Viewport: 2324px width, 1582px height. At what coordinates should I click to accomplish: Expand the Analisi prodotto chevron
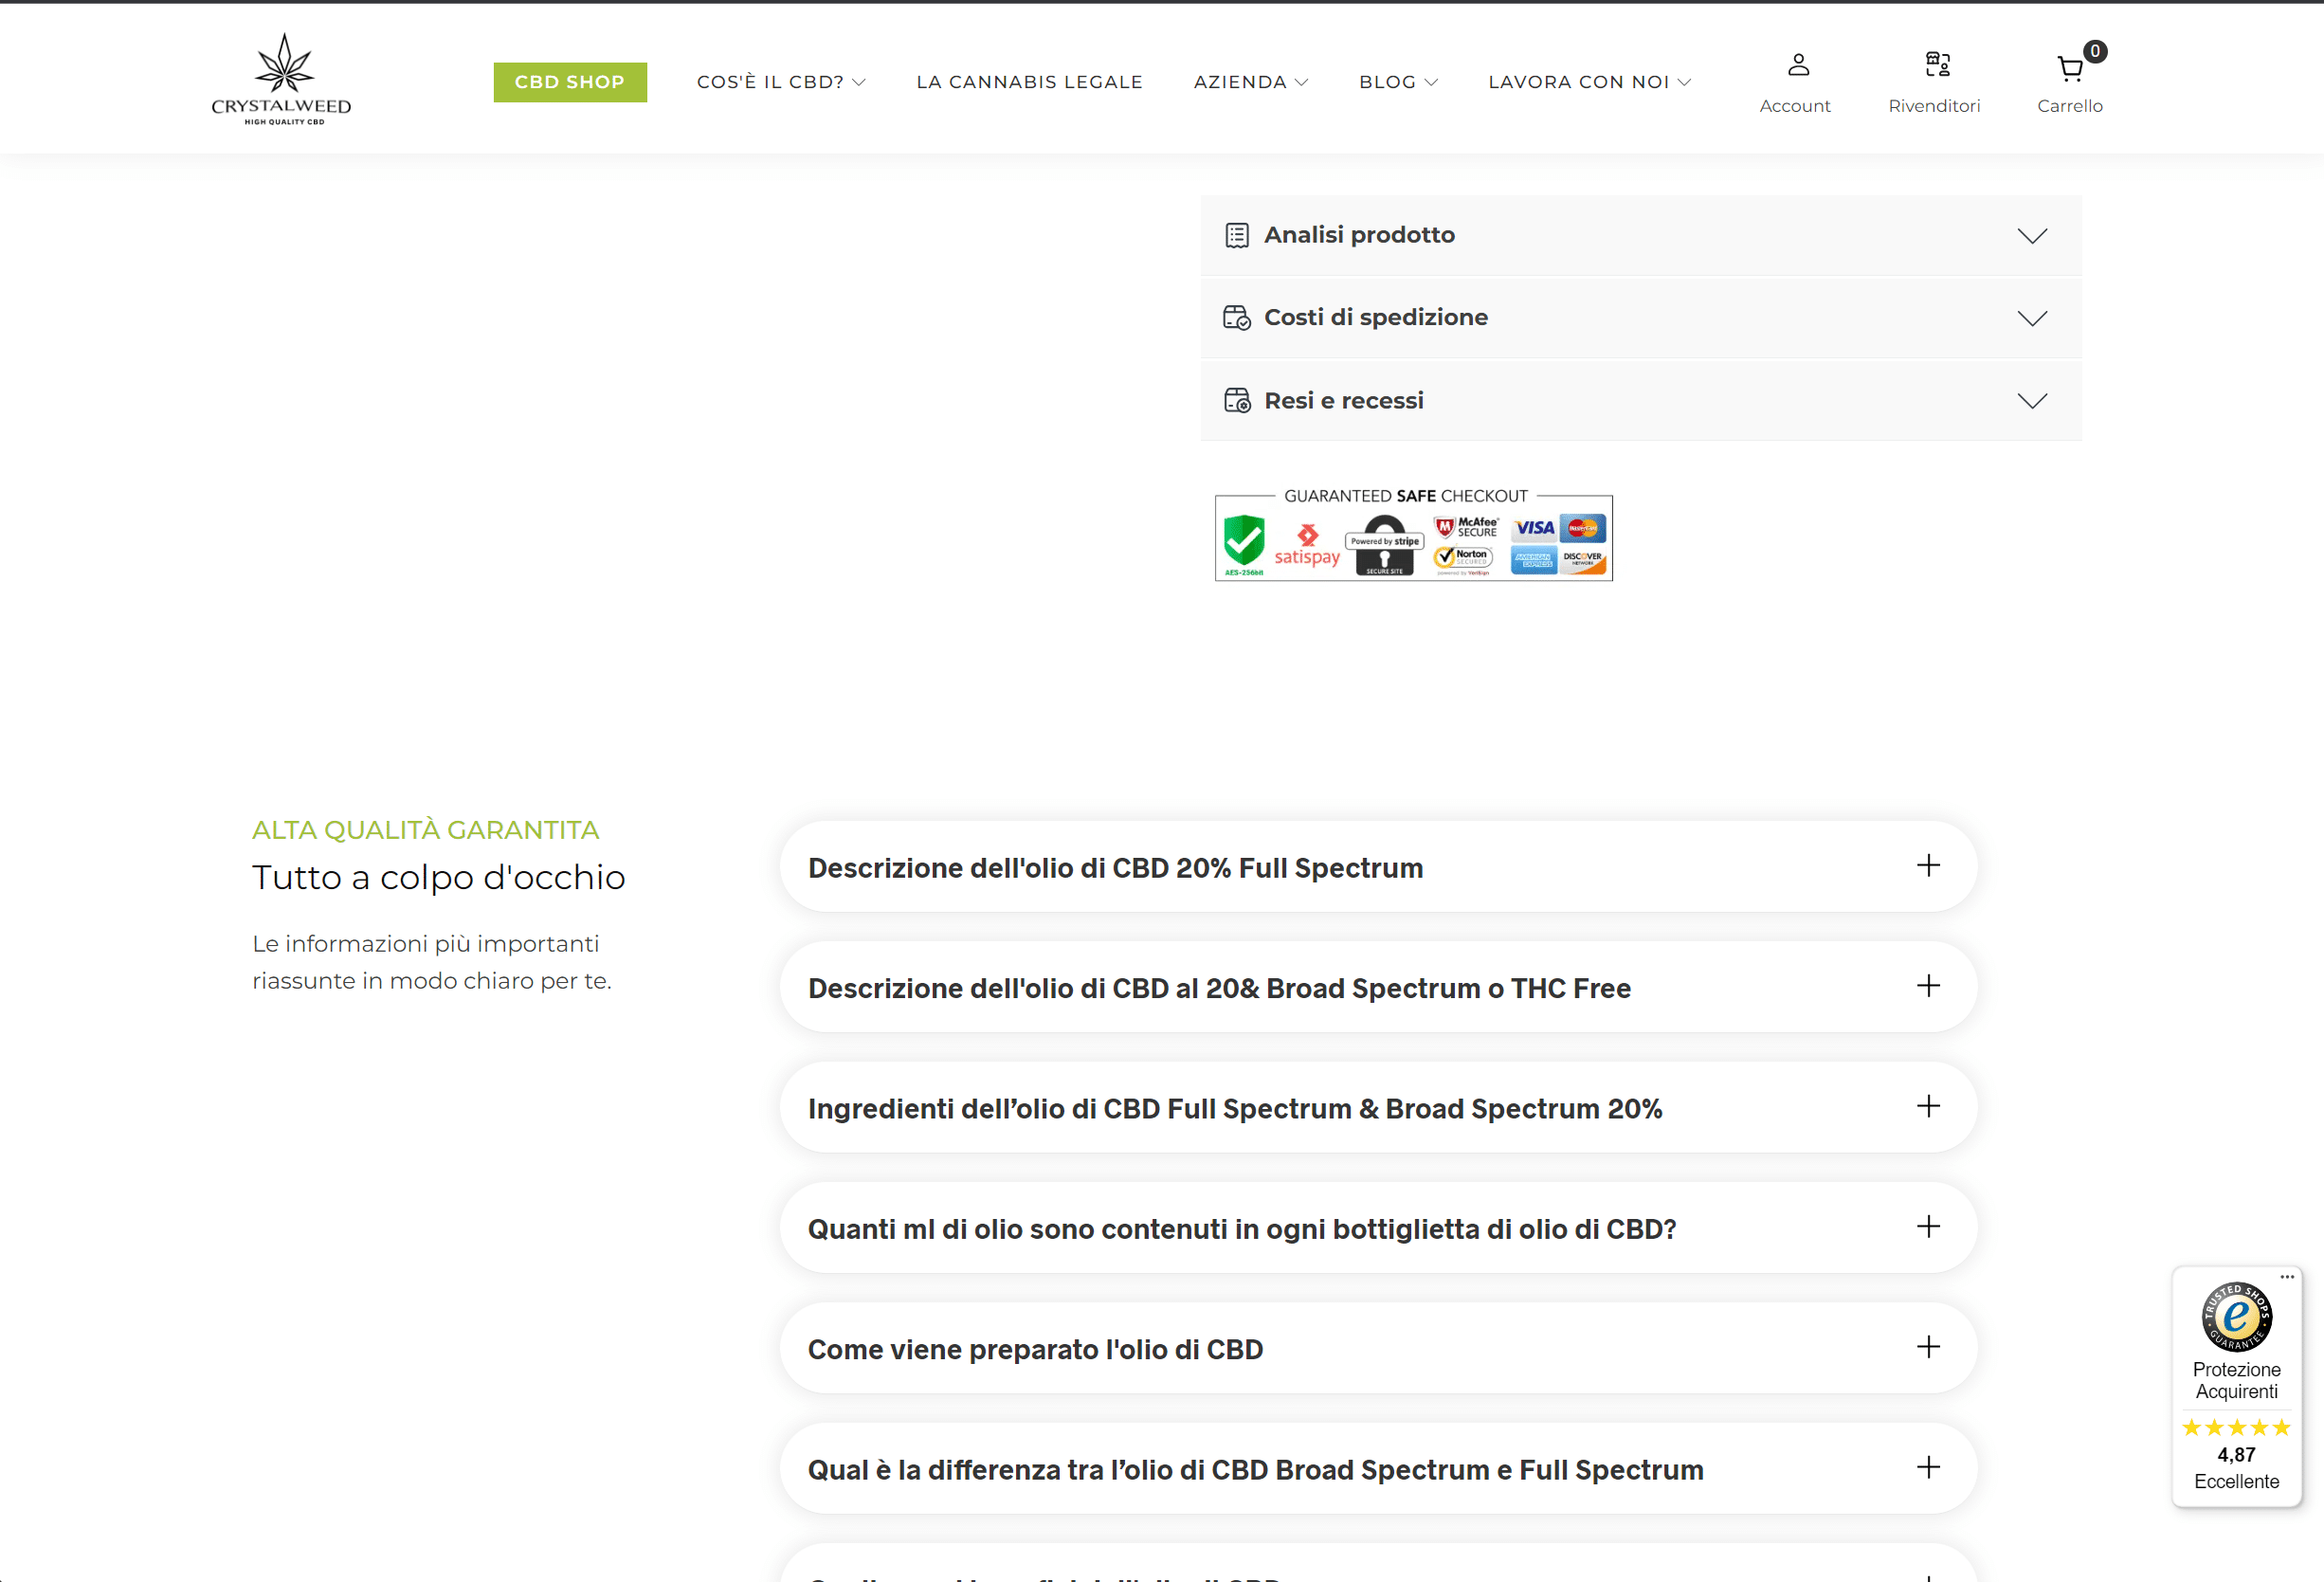2032,236
